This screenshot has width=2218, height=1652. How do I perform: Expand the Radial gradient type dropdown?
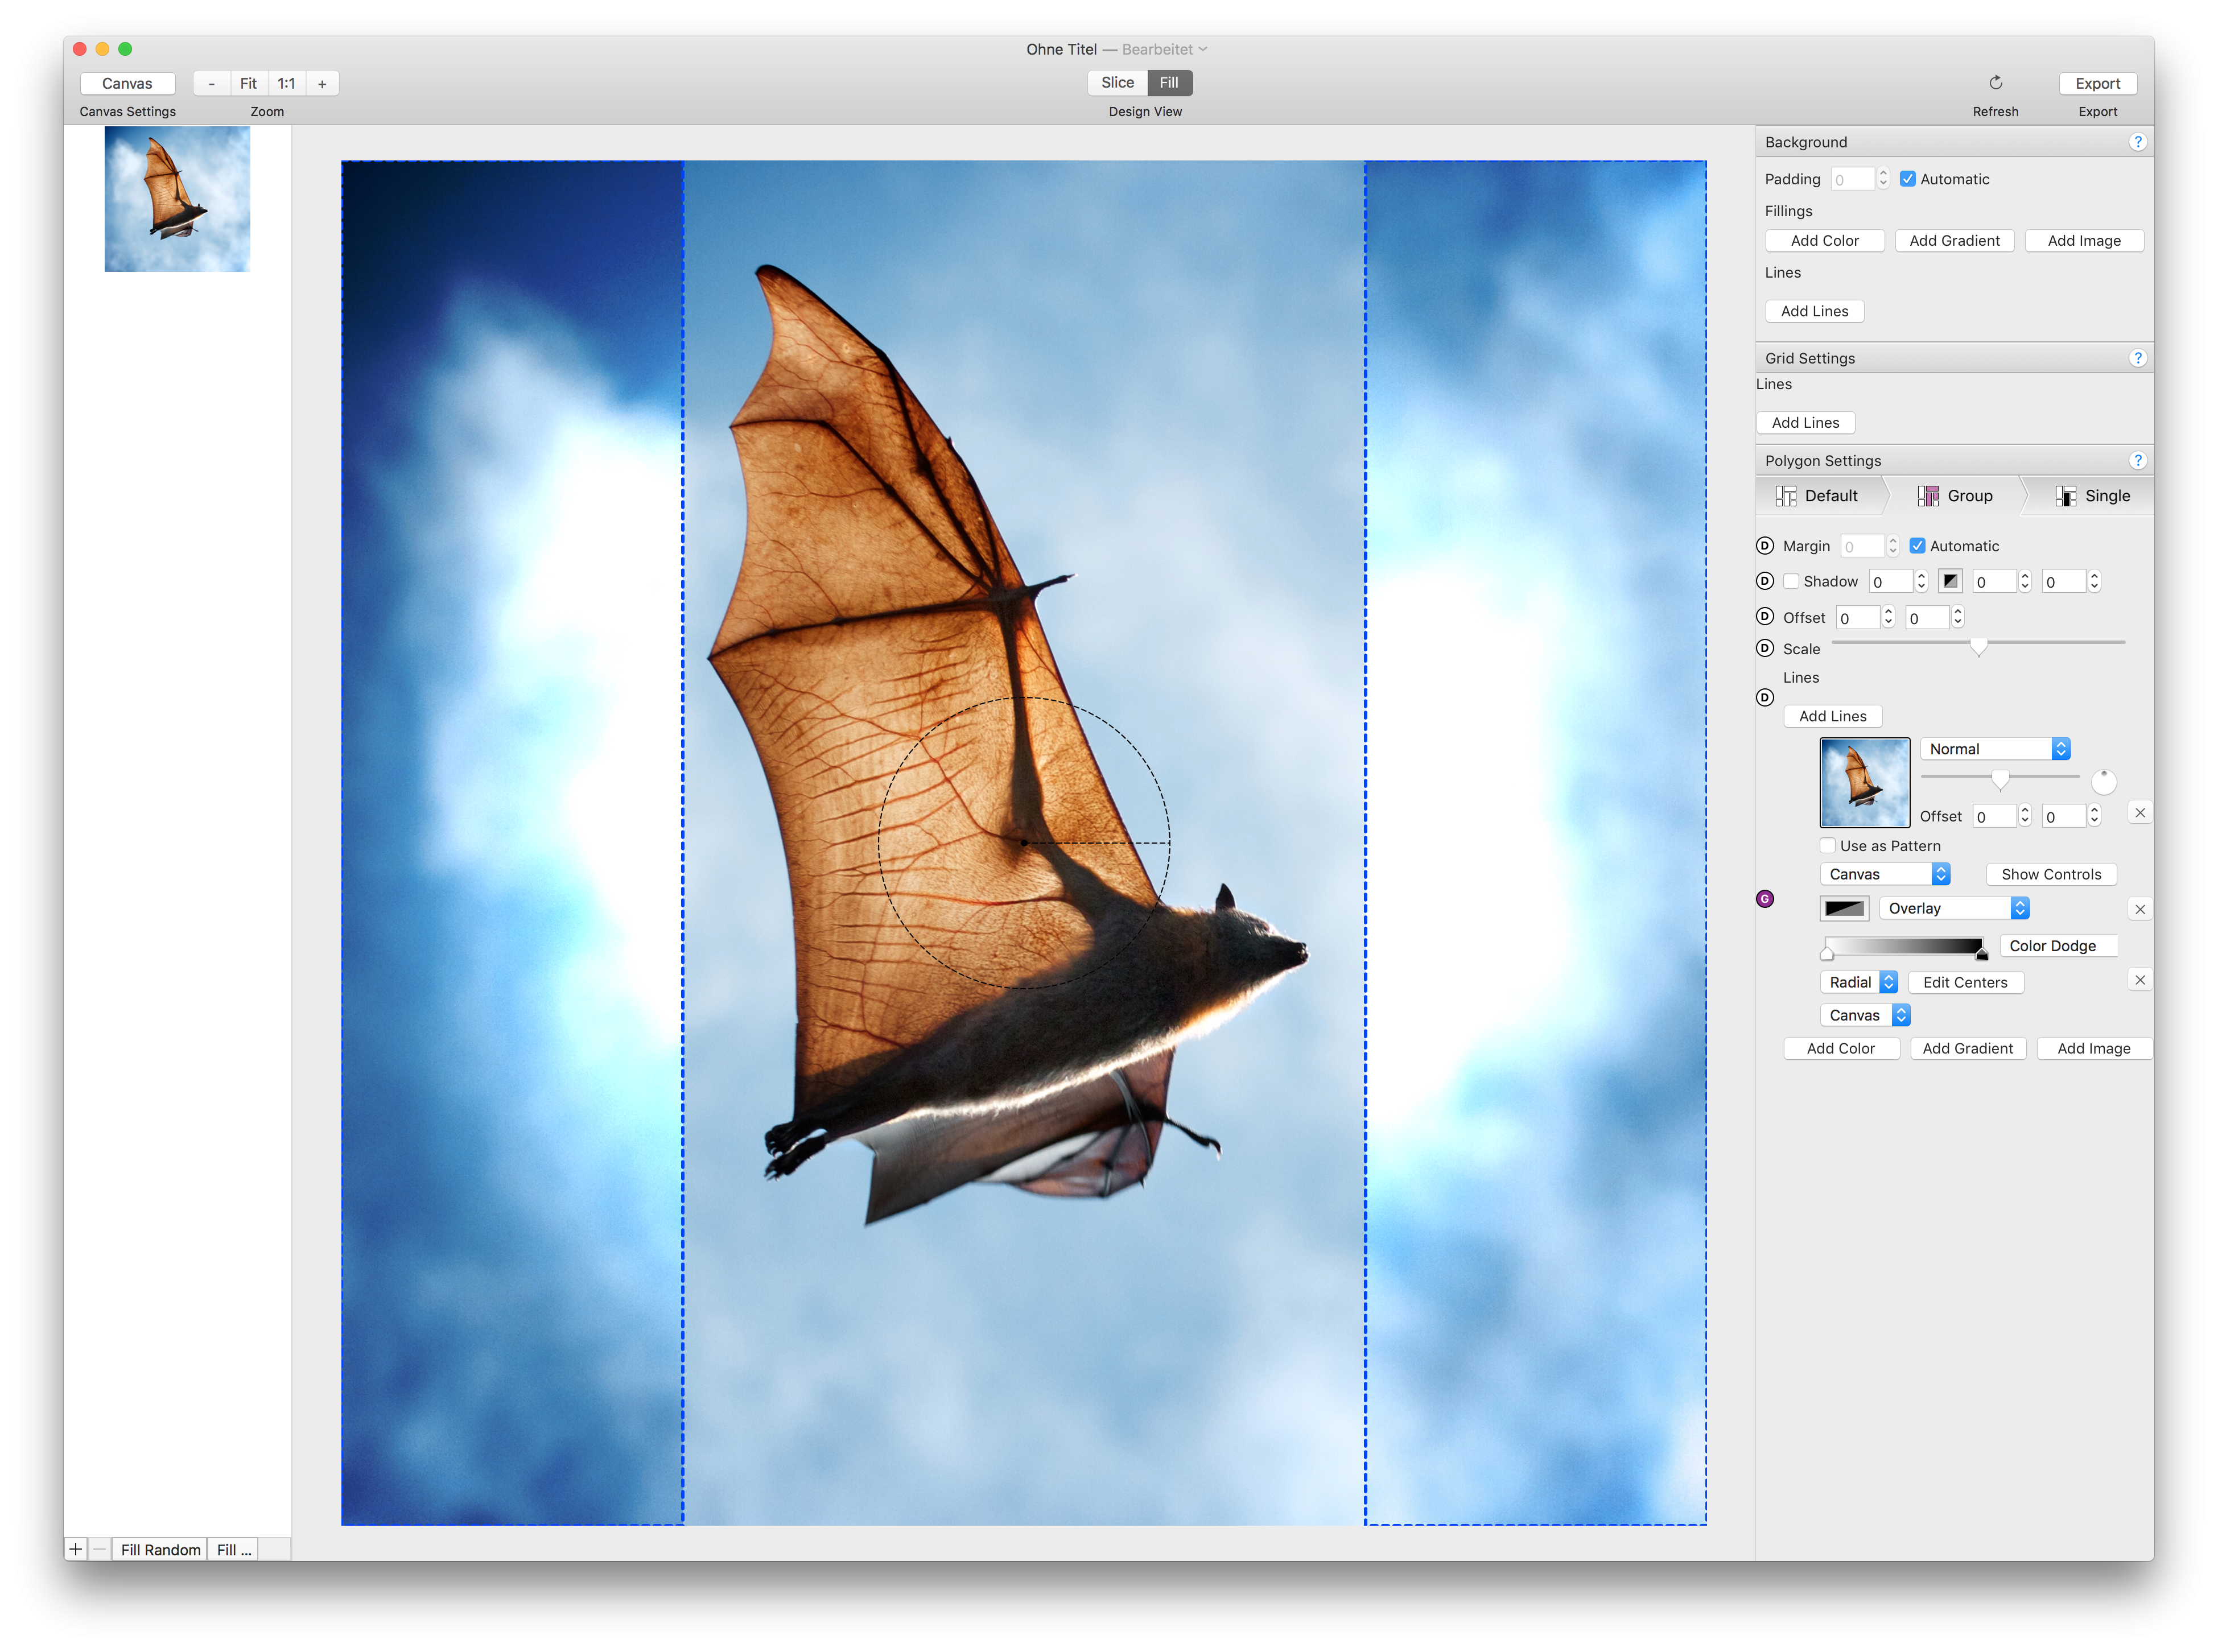[x=1858, y=982]
